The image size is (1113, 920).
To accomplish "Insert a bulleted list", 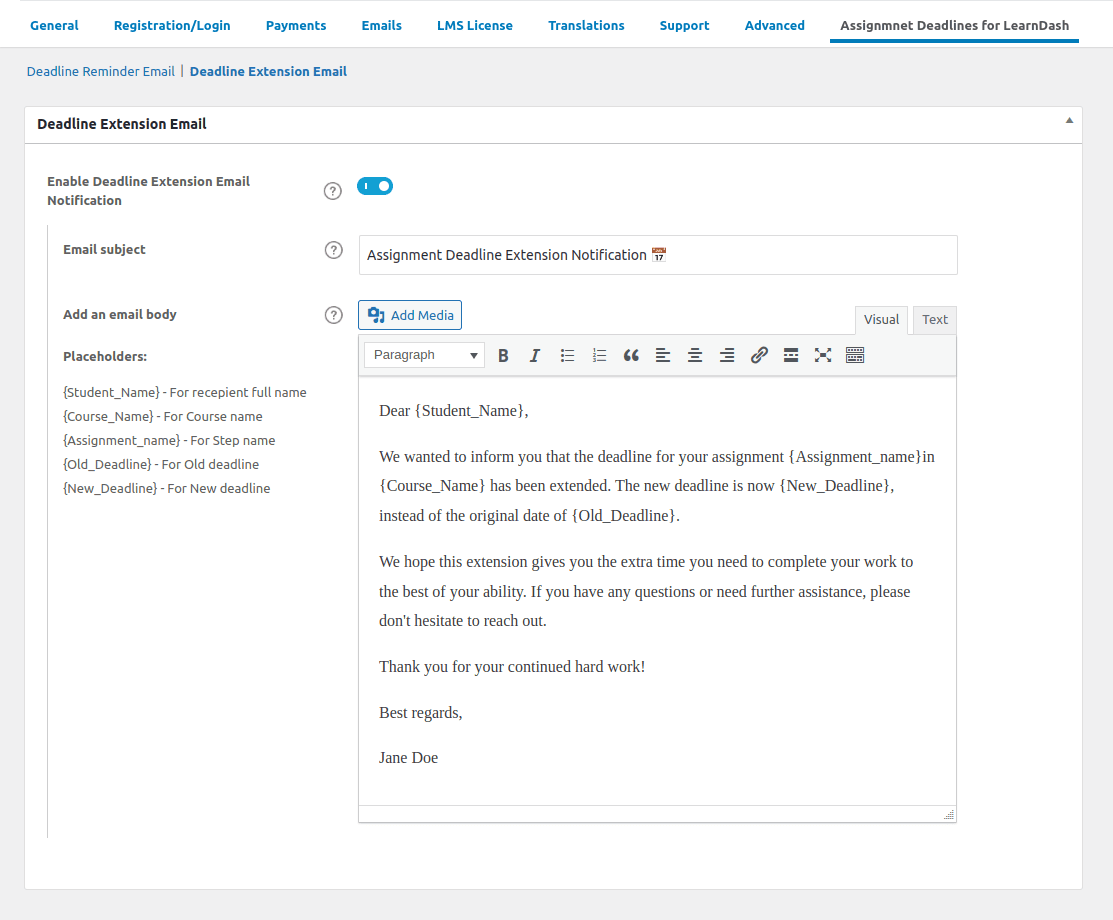I will tap(567, 355).
